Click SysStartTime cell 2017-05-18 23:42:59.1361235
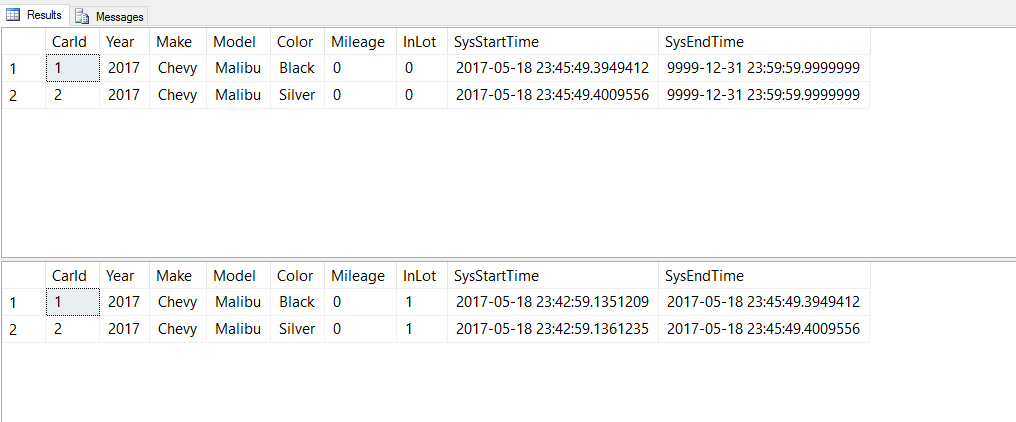This screenshot has height=422, width=1016. tap(552, 328)
